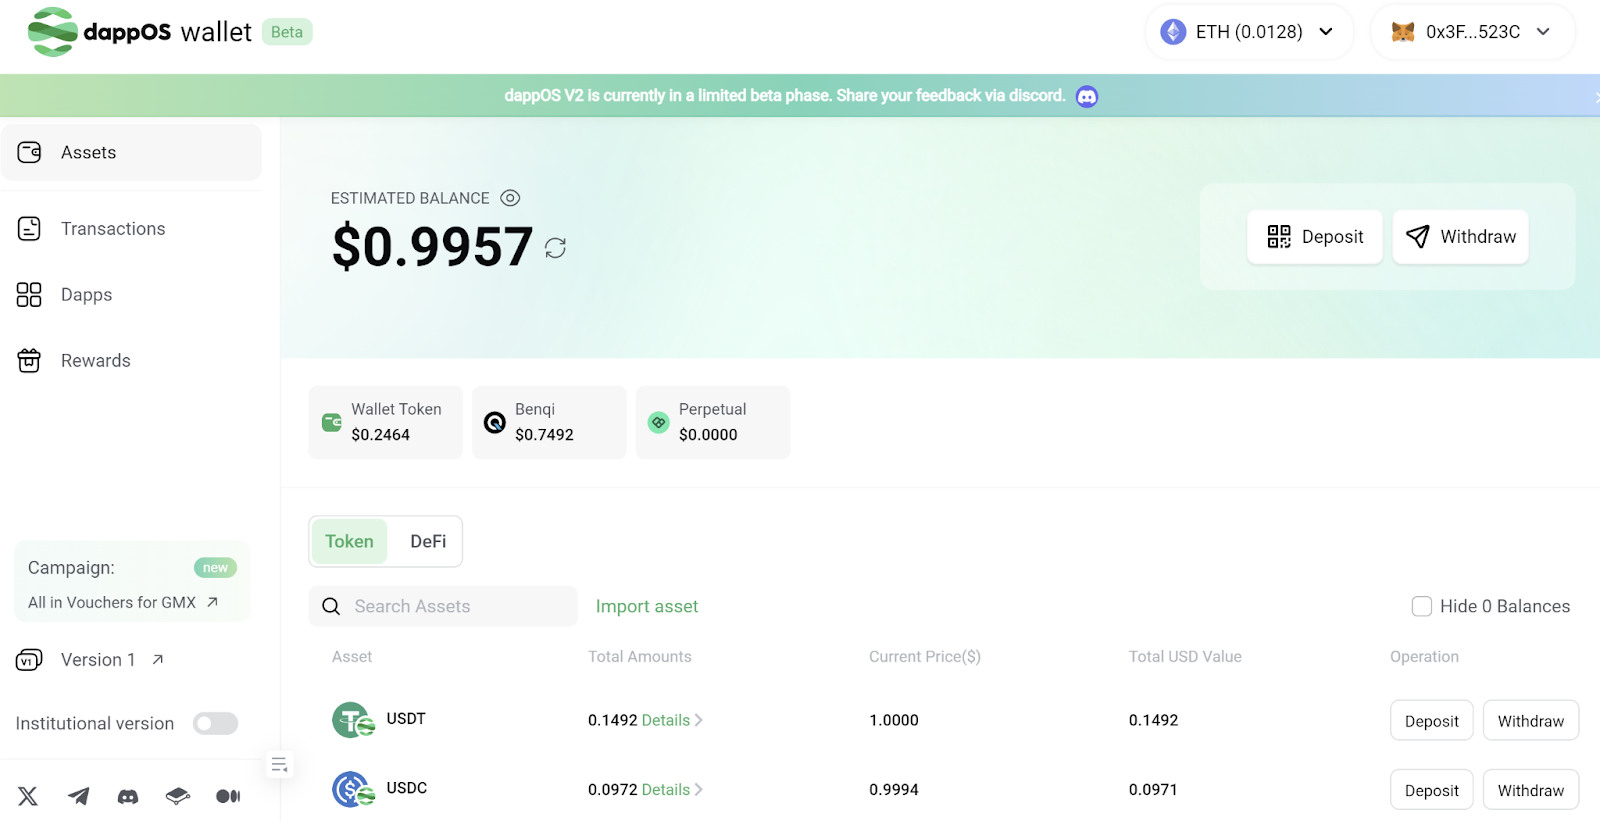Check the Hide 0 Balances checkbox
Screen dimensions: 1600x821
point(1421,606)
